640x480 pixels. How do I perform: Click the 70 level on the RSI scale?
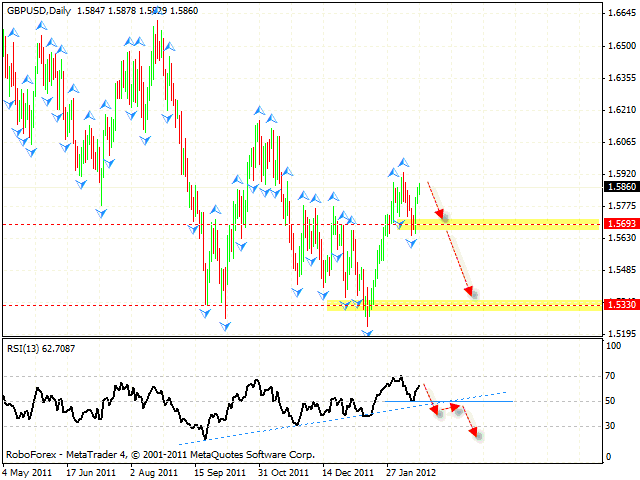click(x=611, y=376)
